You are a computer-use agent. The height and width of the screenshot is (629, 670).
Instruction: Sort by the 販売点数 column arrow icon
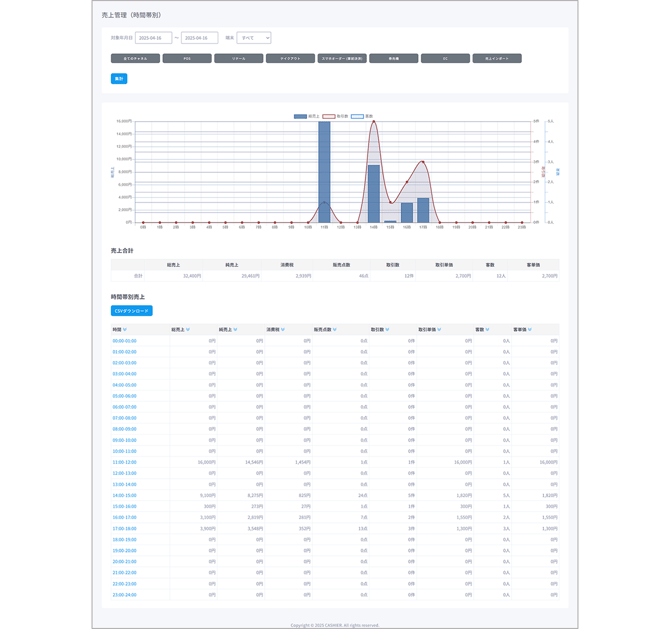(x=335, y=329)
